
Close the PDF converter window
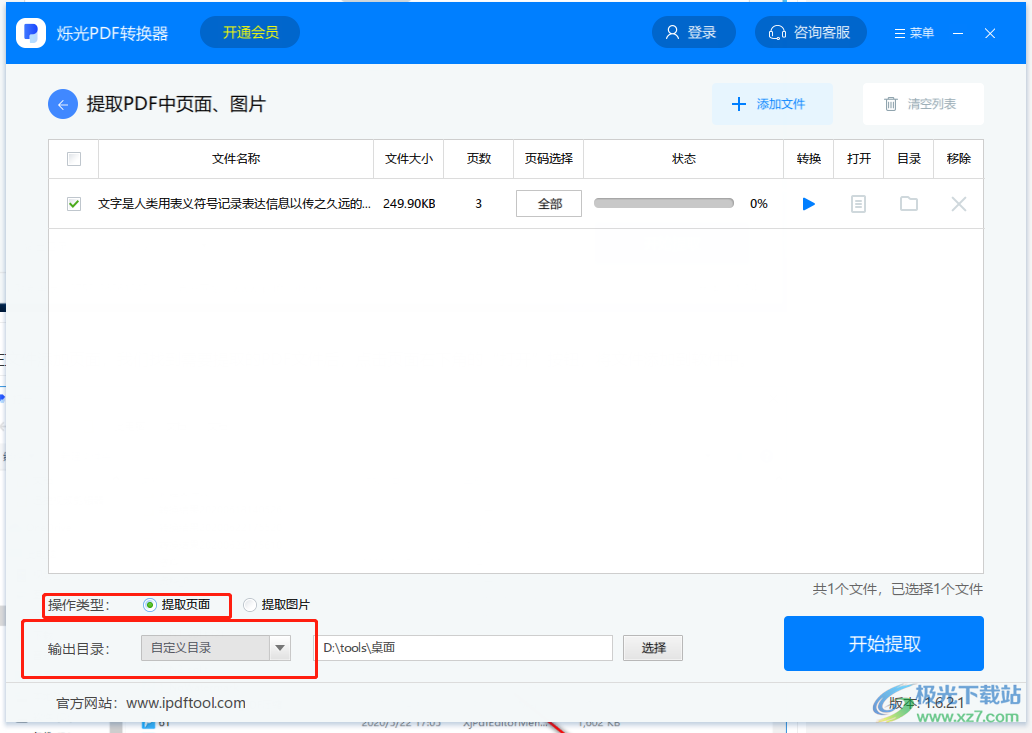coord(990,33)
